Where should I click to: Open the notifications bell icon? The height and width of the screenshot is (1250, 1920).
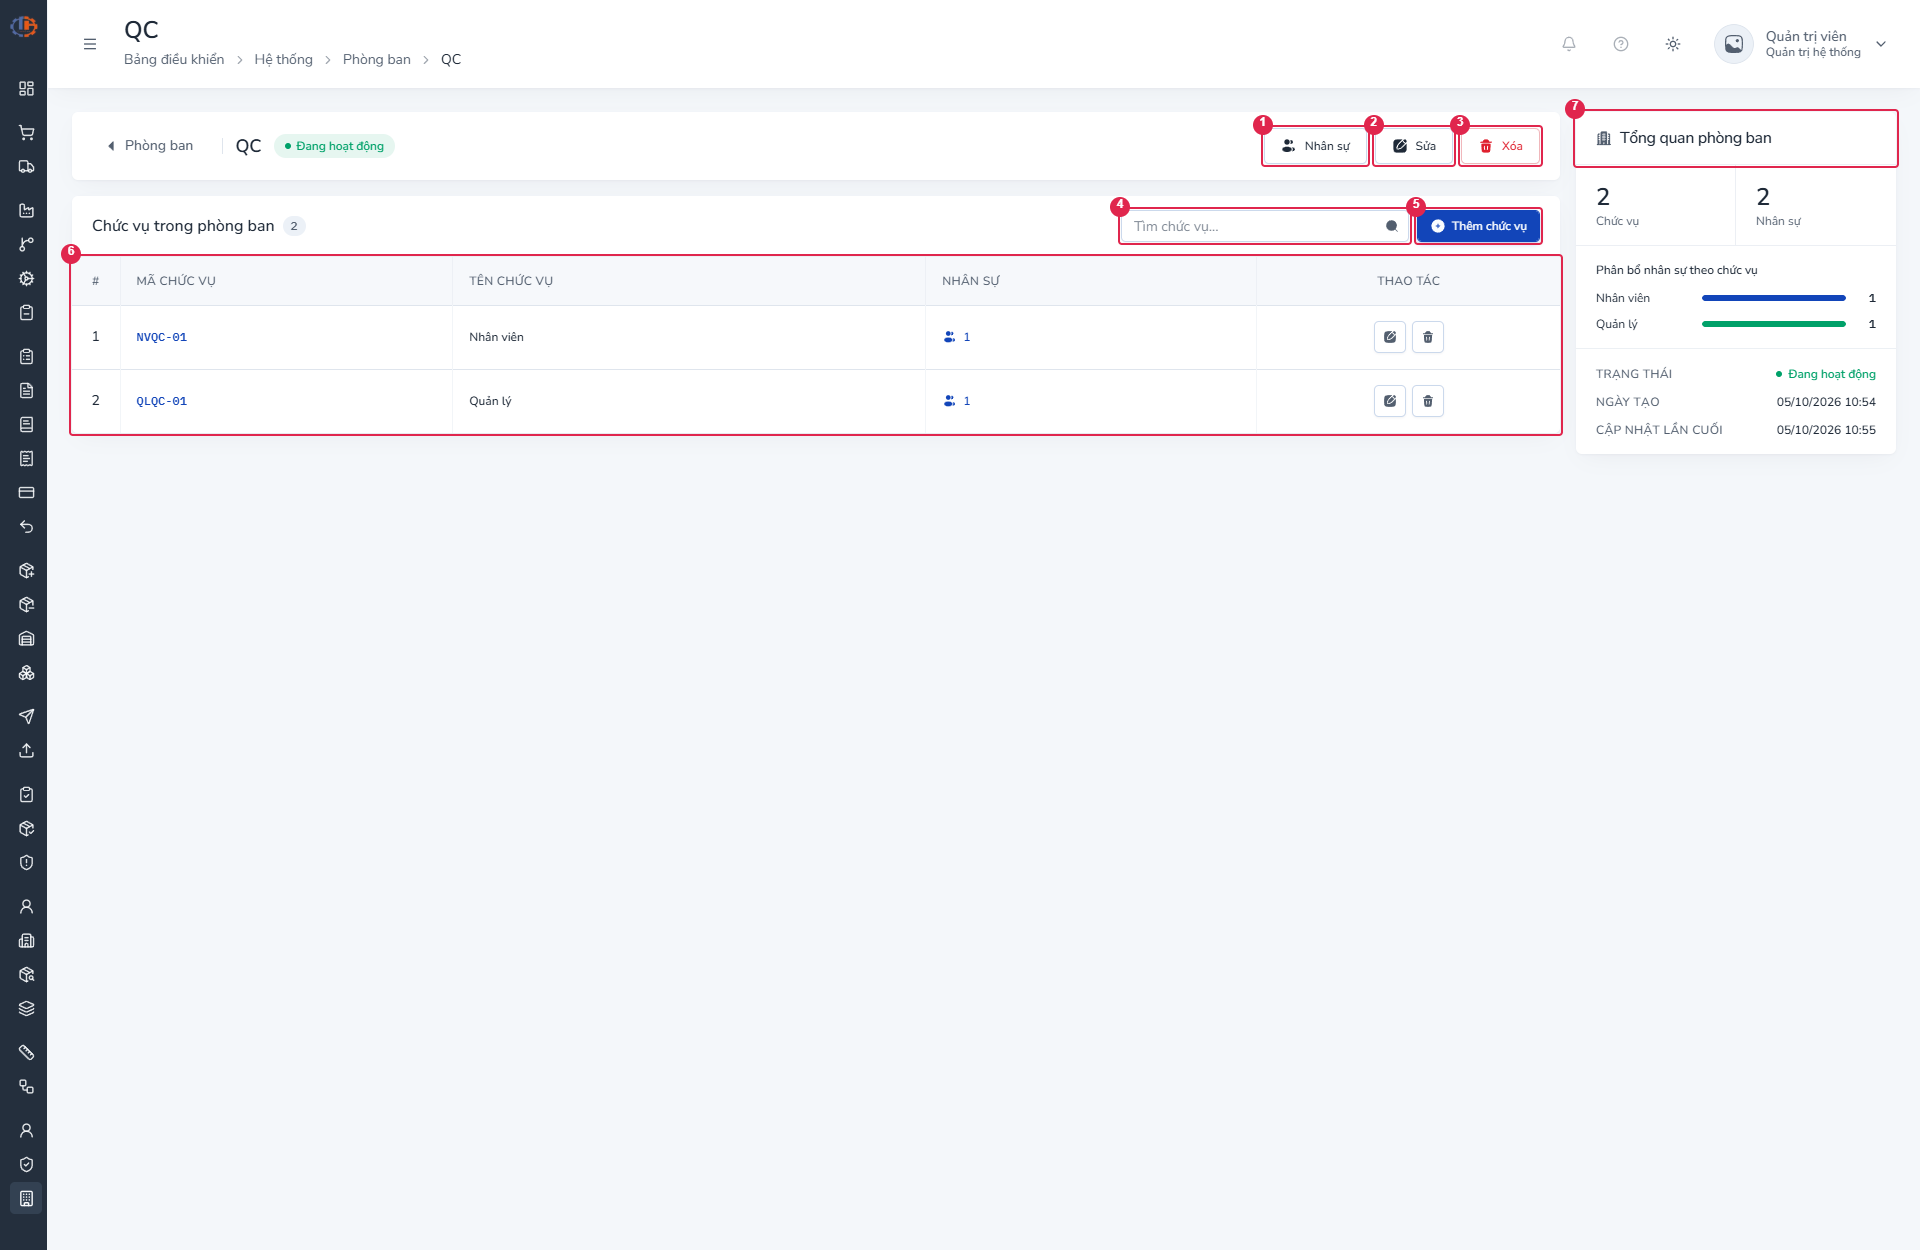click(1569, 44)
